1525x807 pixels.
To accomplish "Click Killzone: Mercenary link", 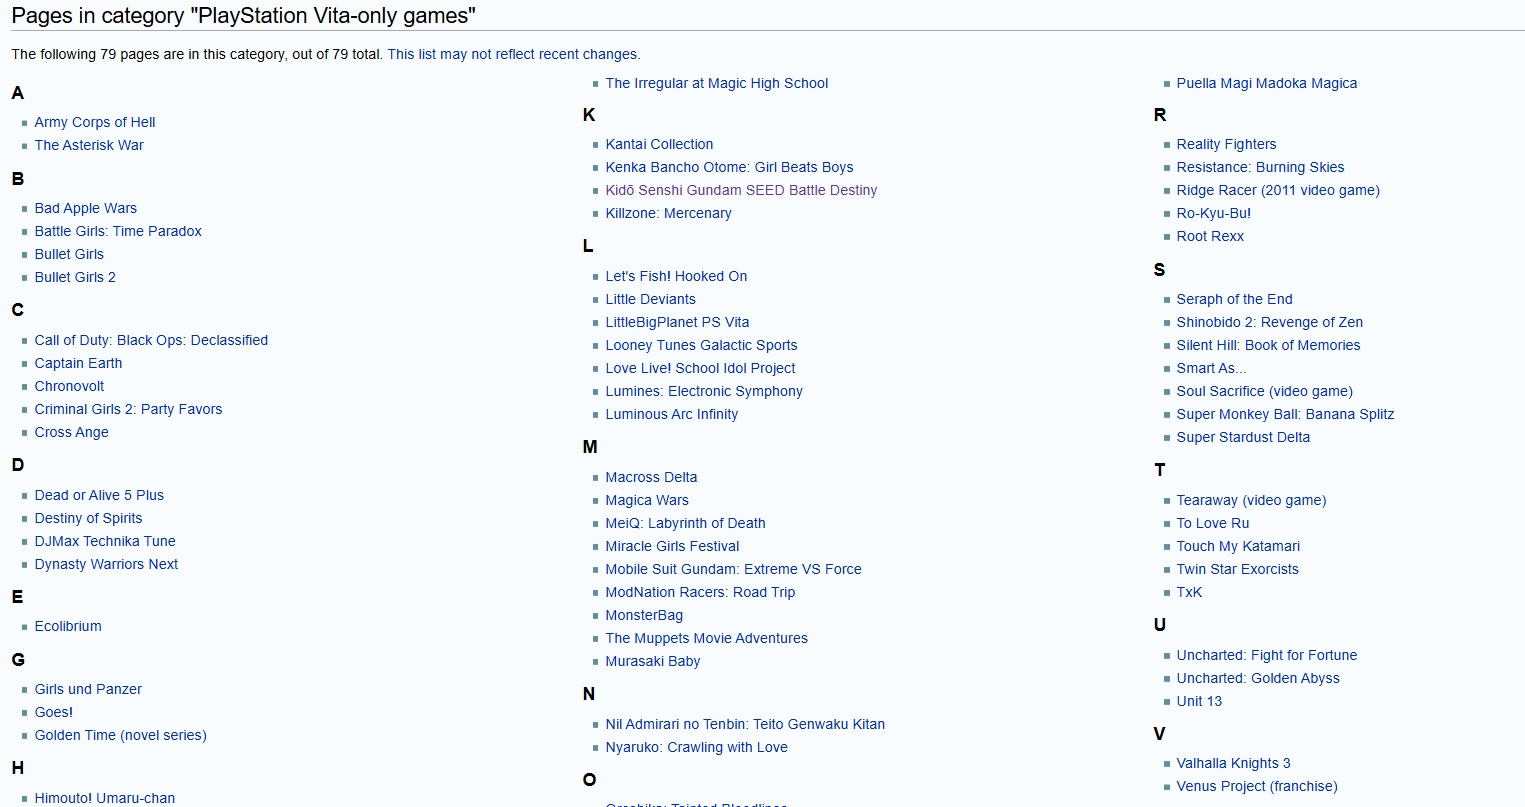I will pos(668,213).
